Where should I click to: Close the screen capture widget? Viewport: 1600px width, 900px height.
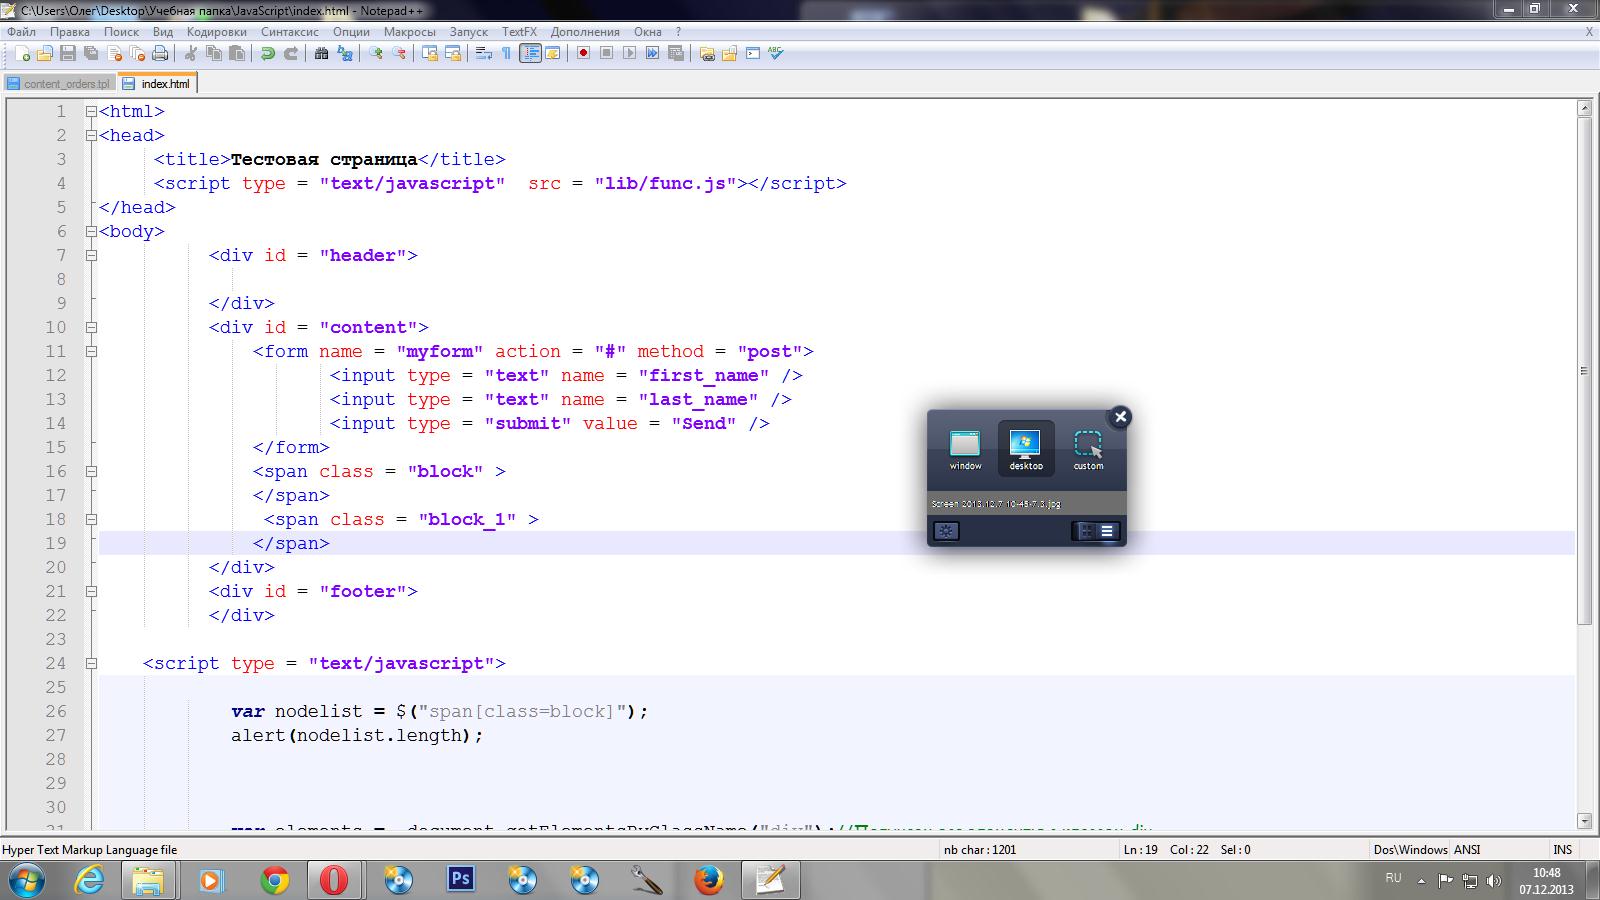coord(1120,417)
